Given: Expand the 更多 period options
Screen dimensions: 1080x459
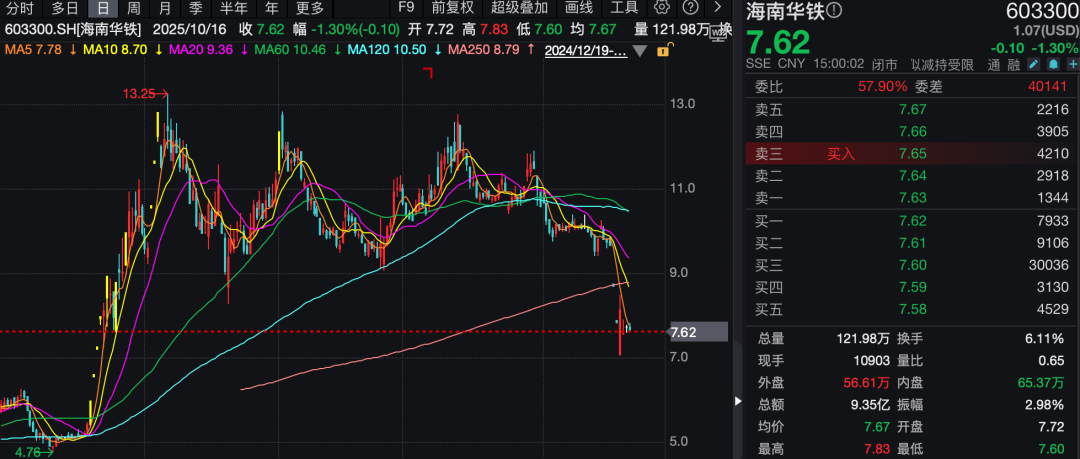Looking at the screenshot, I should point(310,8).
